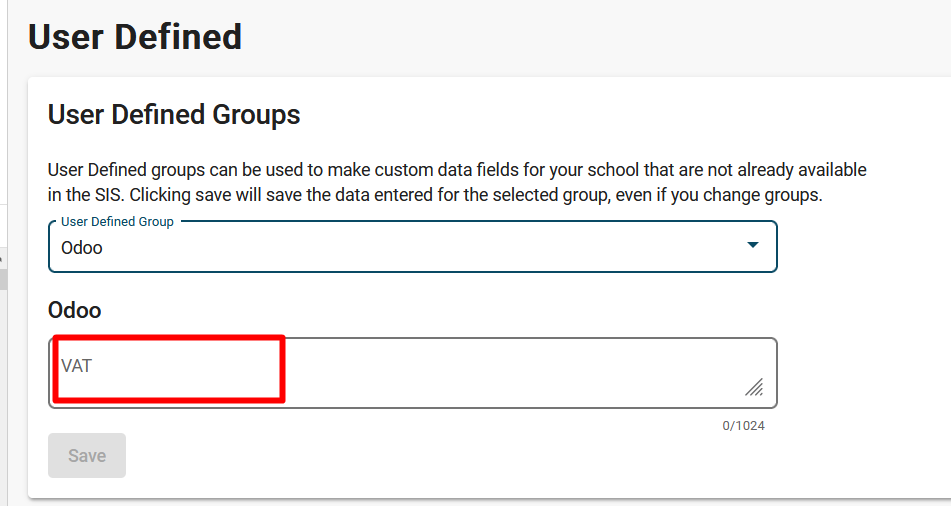
Task: Click the VAT placeholder text
Action: pyautogui.click(x=77, y=366)
